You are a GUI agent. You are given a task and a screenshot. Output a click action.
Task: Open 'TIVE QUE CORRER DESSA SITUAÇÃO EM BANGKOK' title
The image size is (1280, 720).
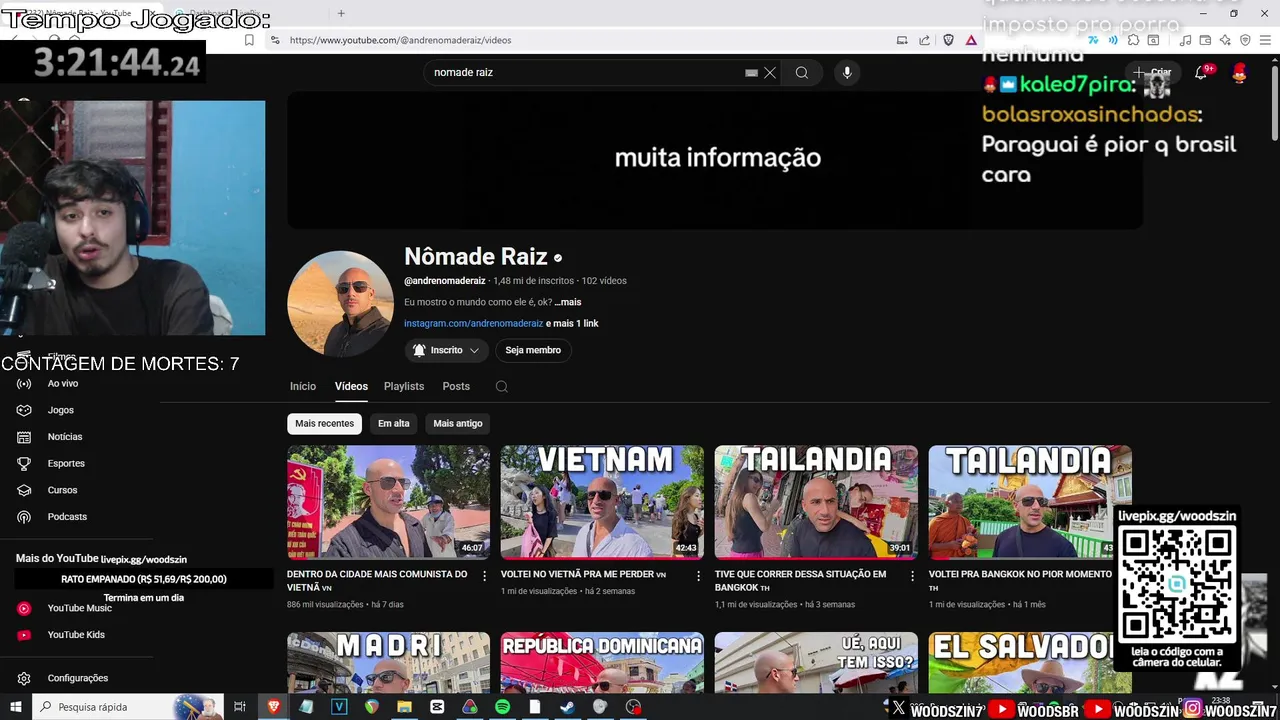(800, 580)
